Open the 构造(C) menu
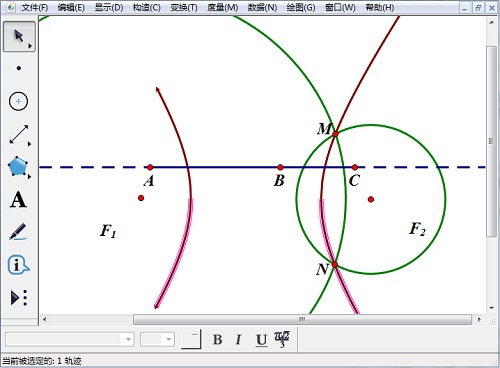The image size is (500, 368). [x=146, y=7]
